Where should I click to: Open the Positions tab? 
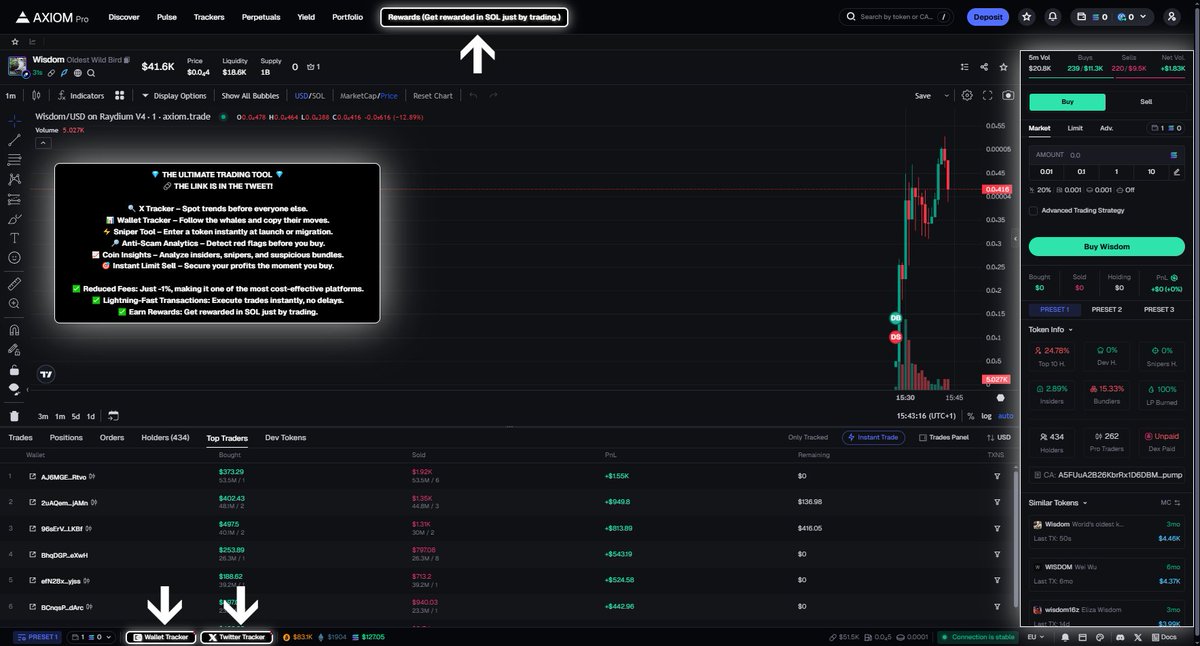(x=66, y=438)
